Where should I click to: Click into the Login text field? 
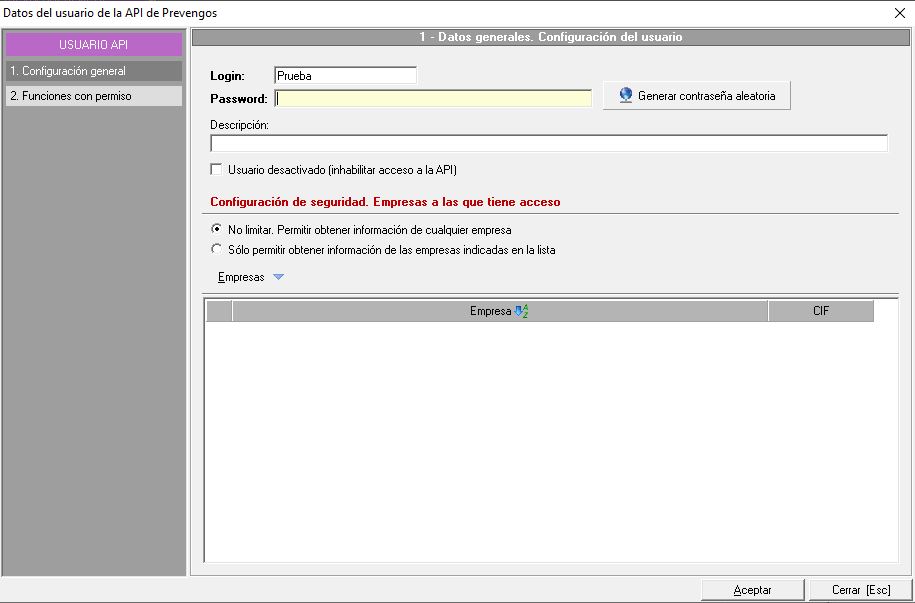pyautogui.click(x=345, y=75)
